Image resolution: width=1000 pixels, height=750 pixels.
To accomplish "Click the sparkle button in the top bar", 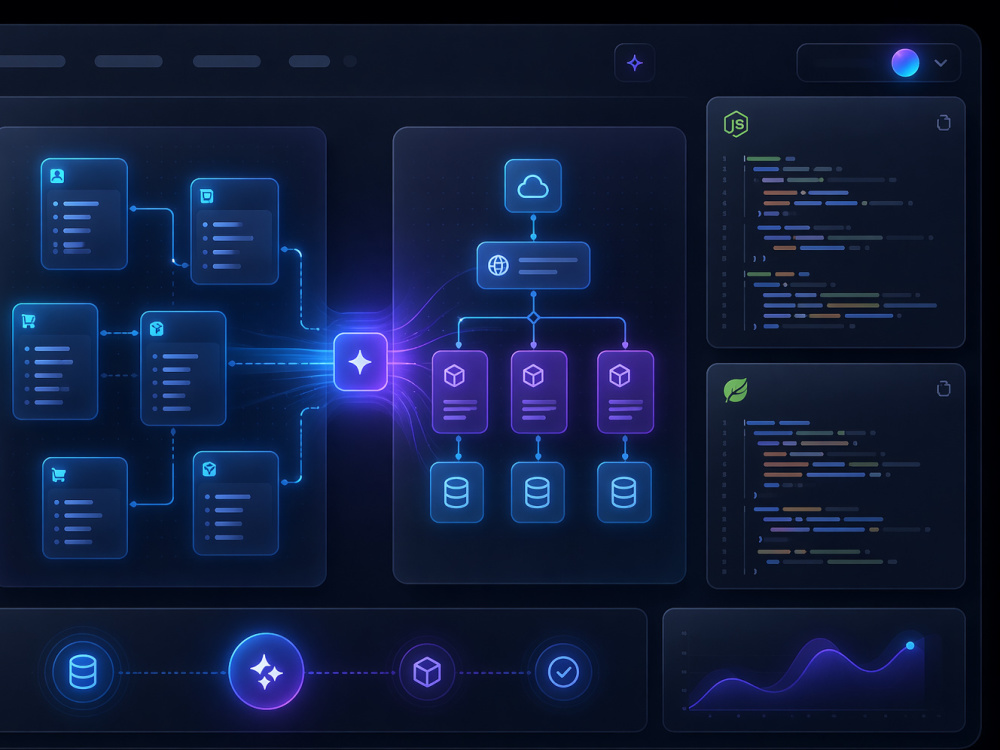I will click(x=635, y=62).
